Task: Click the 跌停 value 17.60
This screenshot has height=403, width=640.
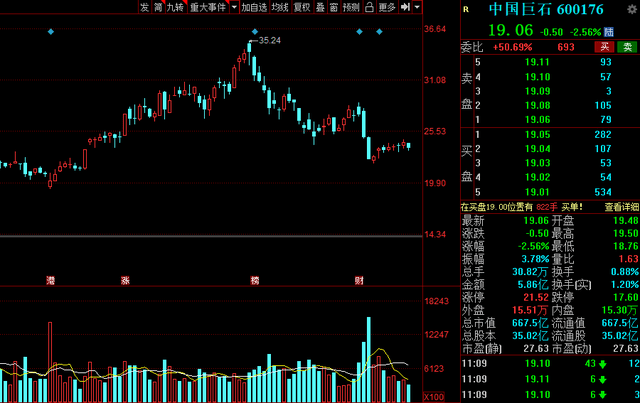Action: tap(626, 297)
